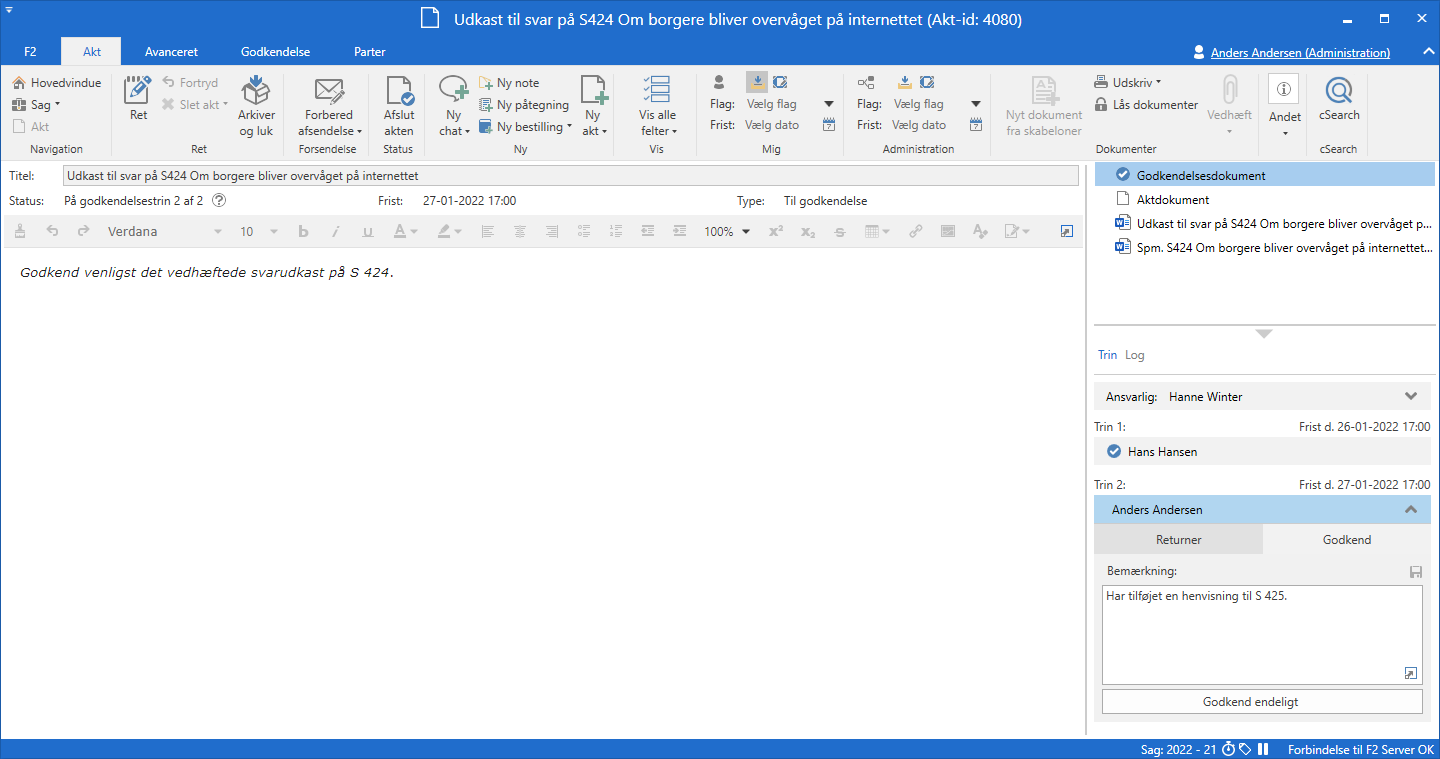Click the Mig person icon
This screenshot has width=1440, height=759.
(x=719, y=82)
